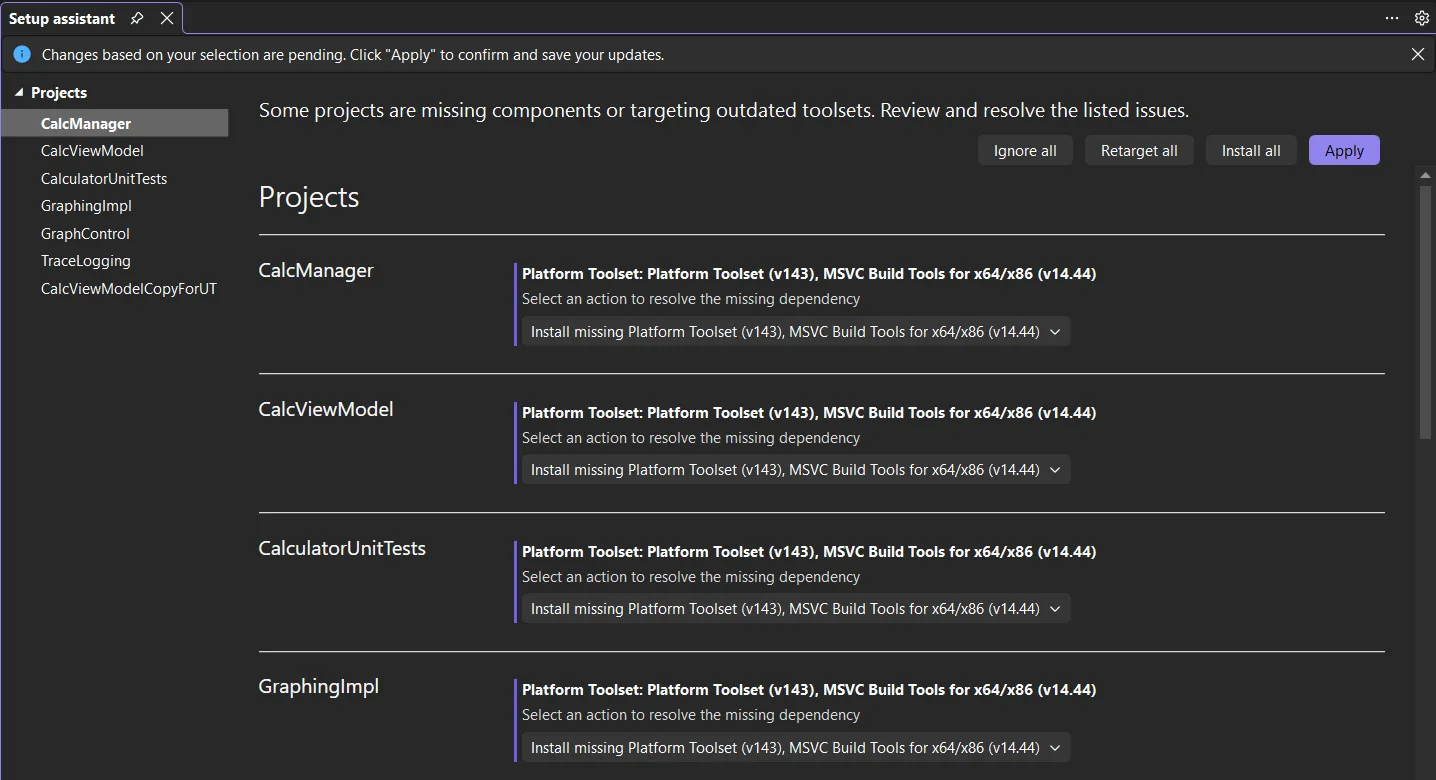The height and width of the screenshot is (780, 1436).
Task: Open the settings gear icon
Action: [1421, 18]
